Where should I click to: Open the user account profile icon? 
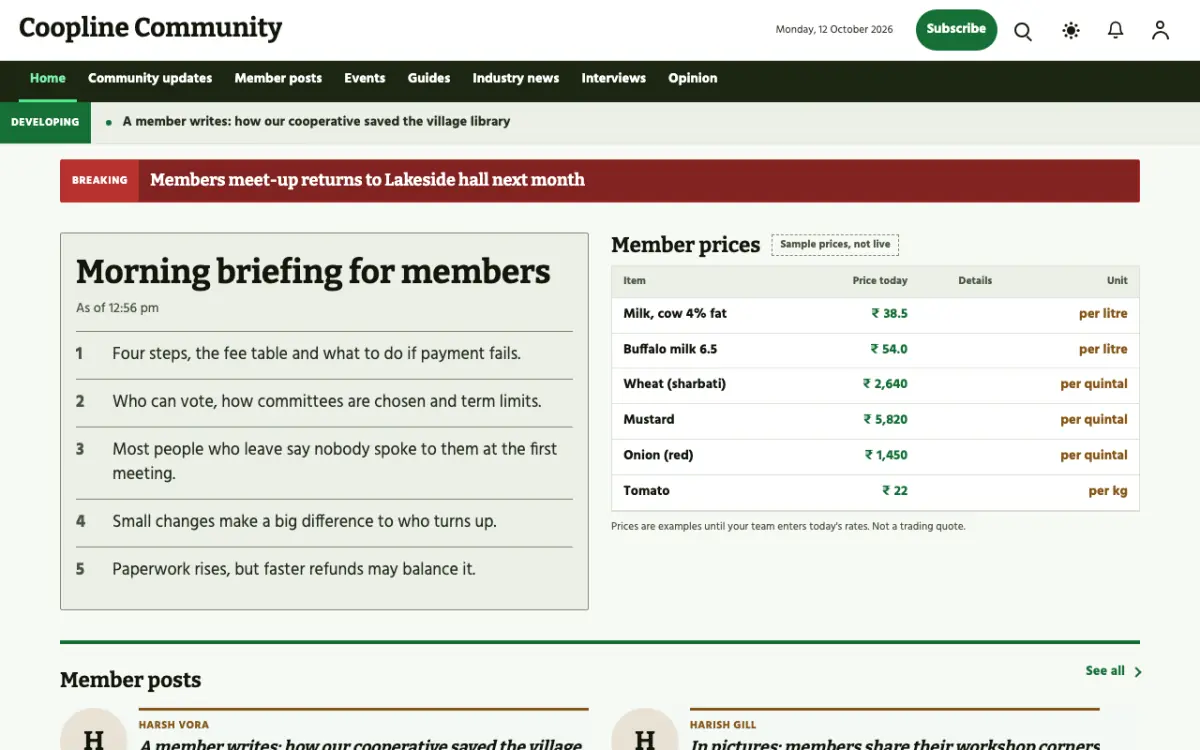(x=1160, y=31)
